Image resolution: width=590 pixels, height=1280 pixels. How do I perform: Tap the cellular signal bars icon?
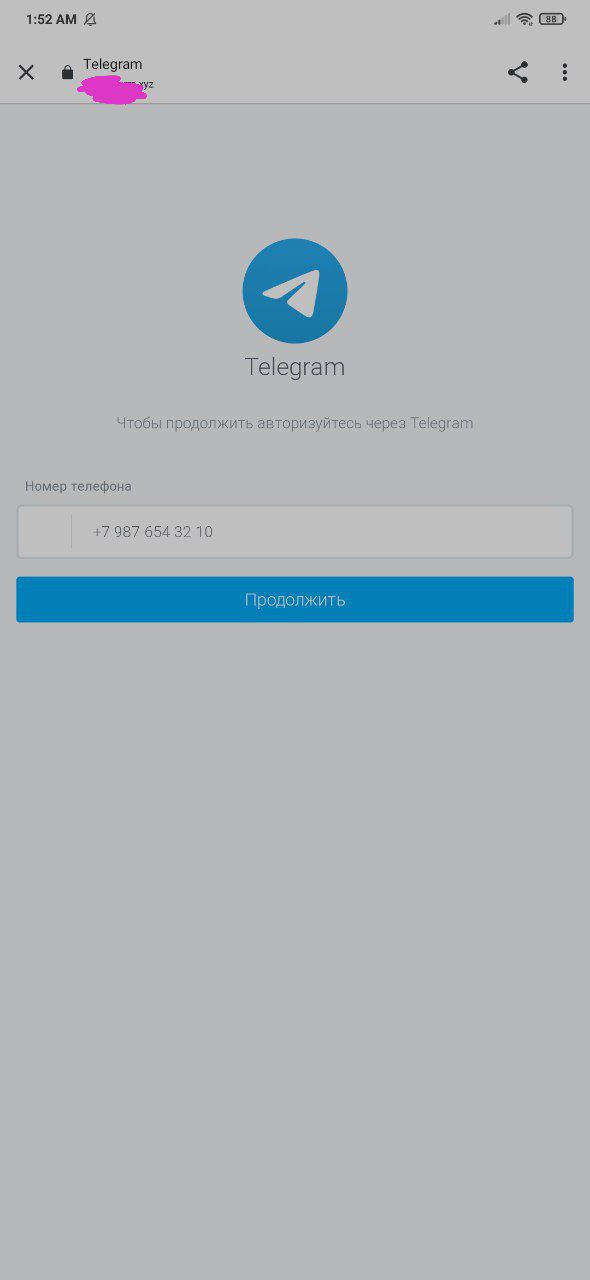tap(502, 19)
